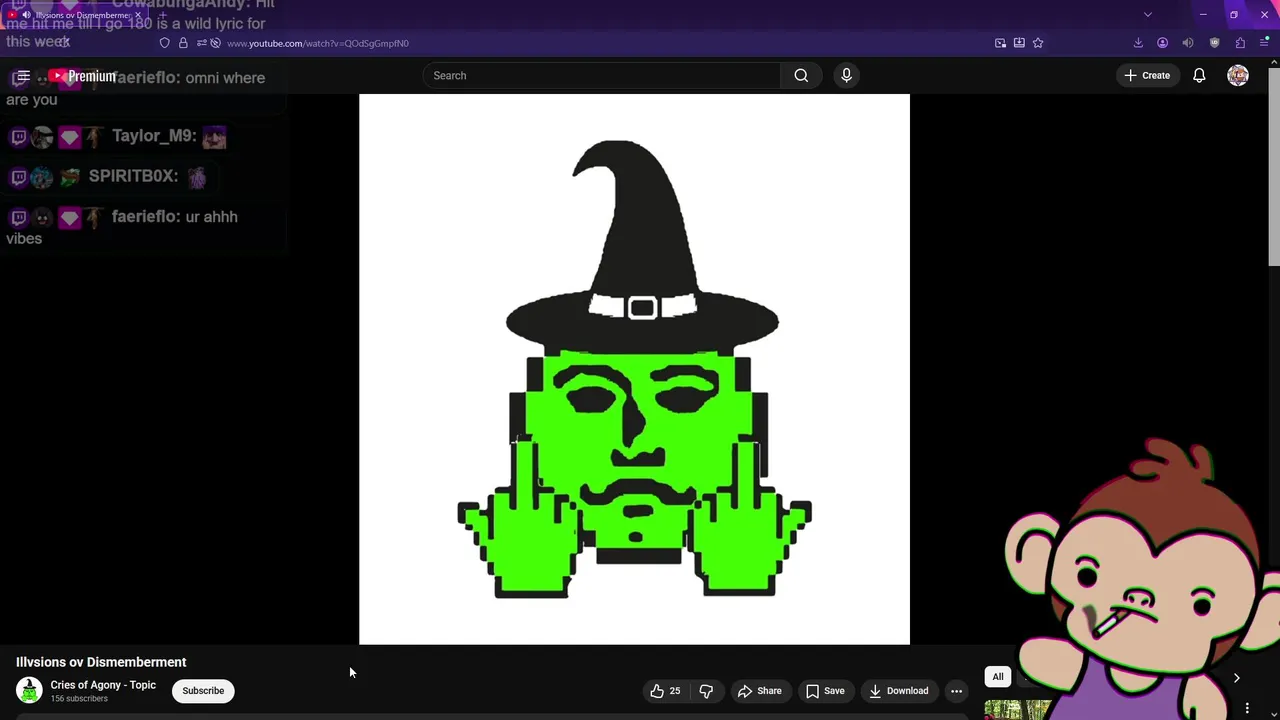Open options for first recommended video
1280x720 pixels.
1247,709
